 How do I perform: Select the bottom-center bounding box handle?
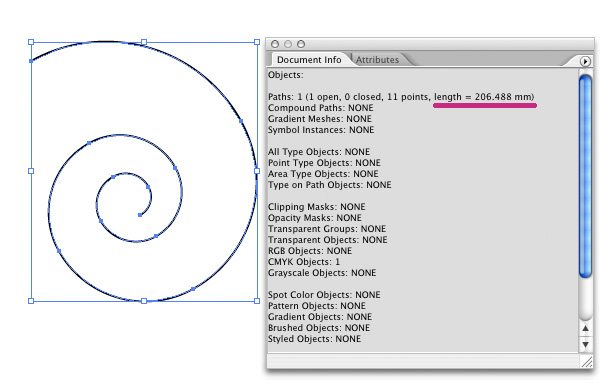point(144,301)
